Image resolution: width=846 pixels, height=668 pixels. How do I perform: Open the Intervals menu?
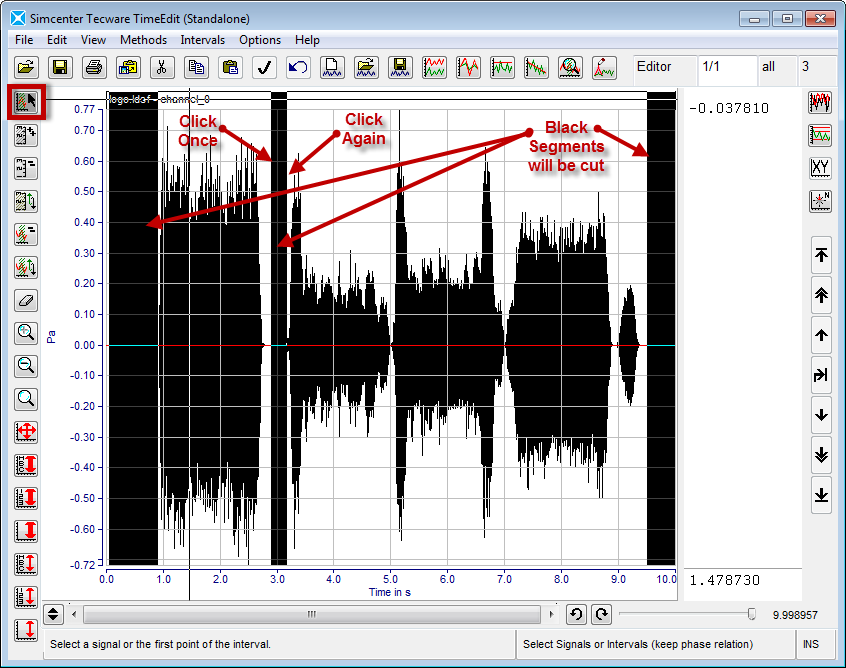tap(203, 40)
